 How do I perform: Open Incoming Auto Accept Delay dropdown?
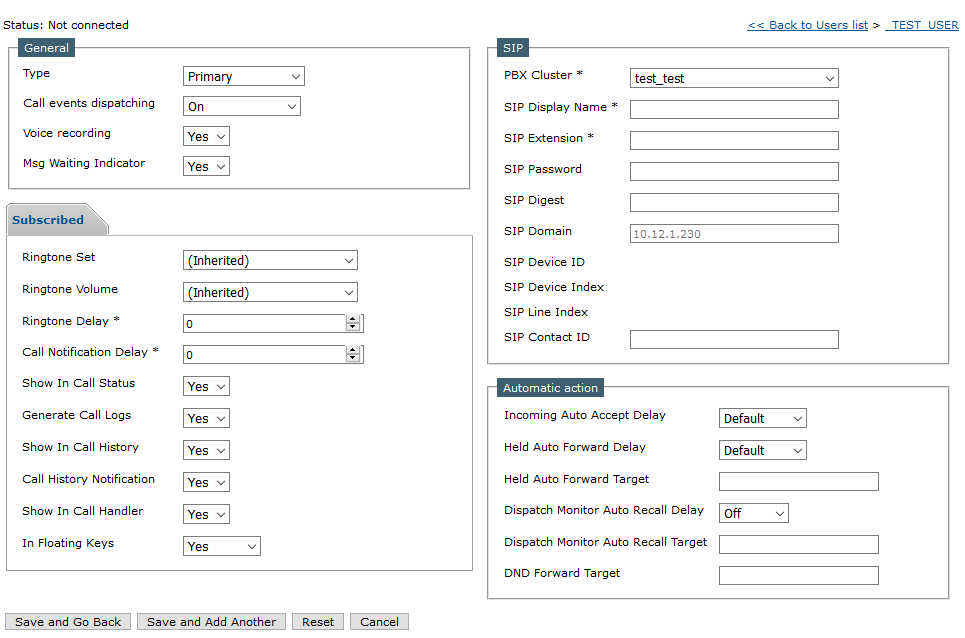pos(763,418)
